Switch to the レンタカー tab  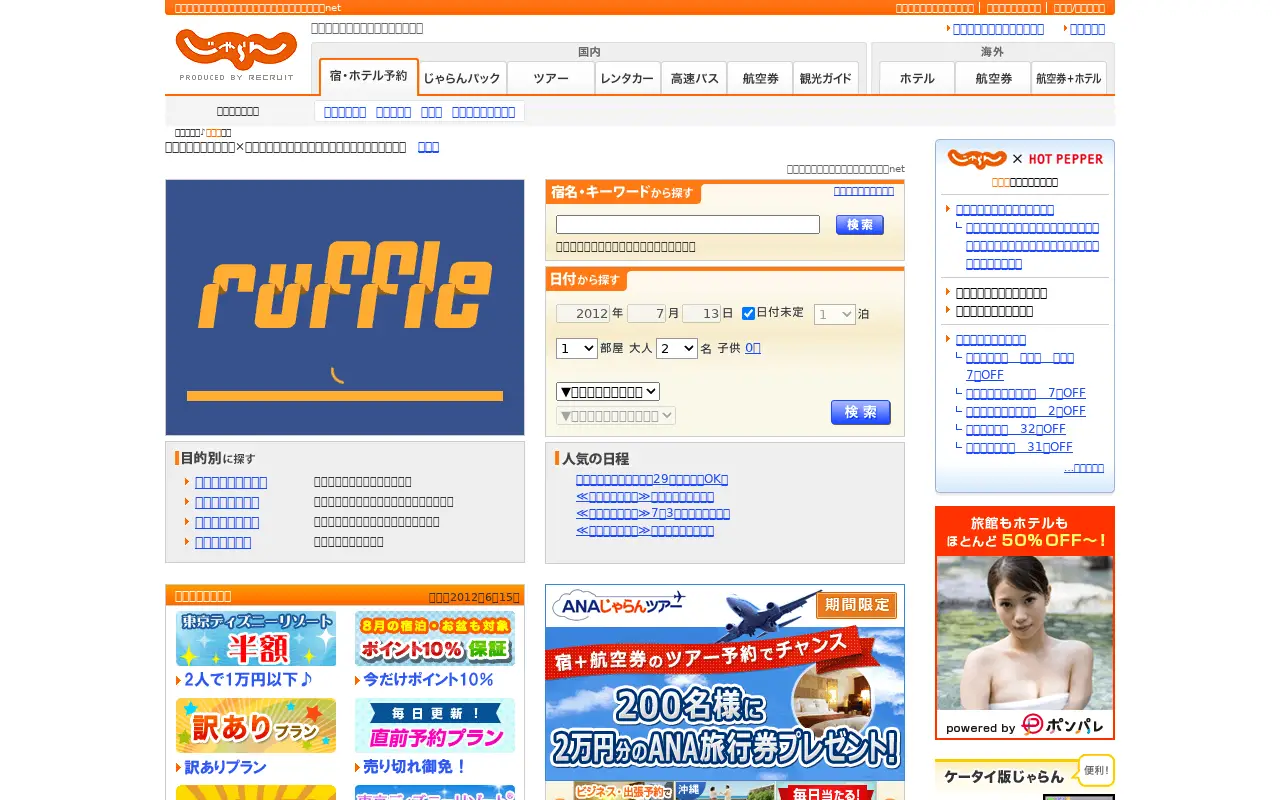click(628, 78)
